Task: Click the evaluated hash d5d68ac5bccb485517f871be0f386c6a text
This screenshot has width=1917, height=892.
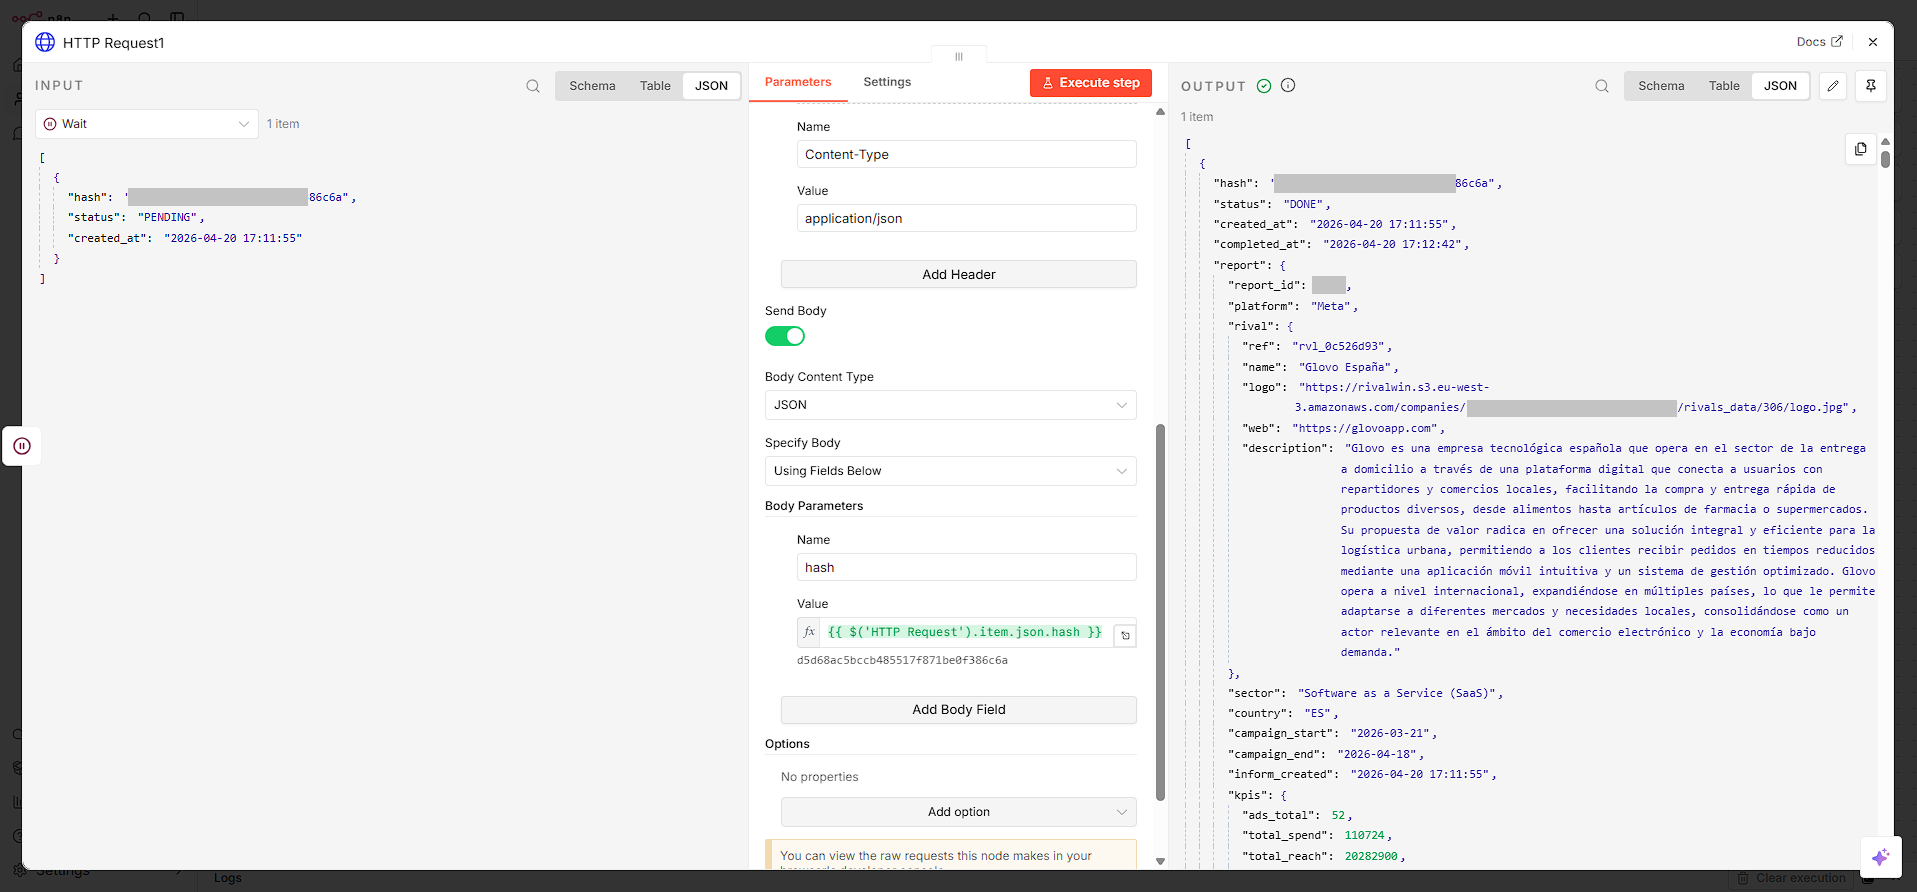Action: 902,660
